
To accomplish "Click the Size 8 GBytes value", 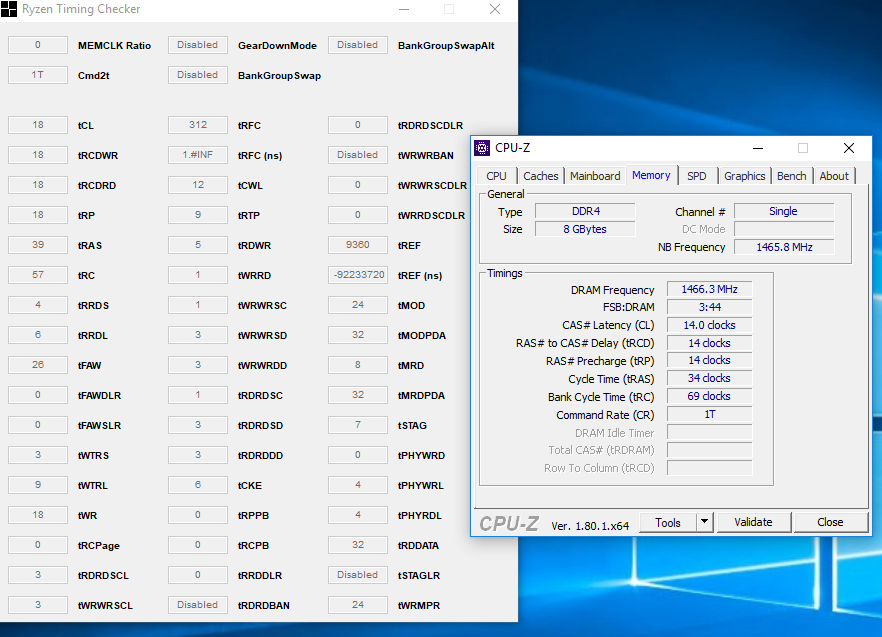I will coord(585,229).
